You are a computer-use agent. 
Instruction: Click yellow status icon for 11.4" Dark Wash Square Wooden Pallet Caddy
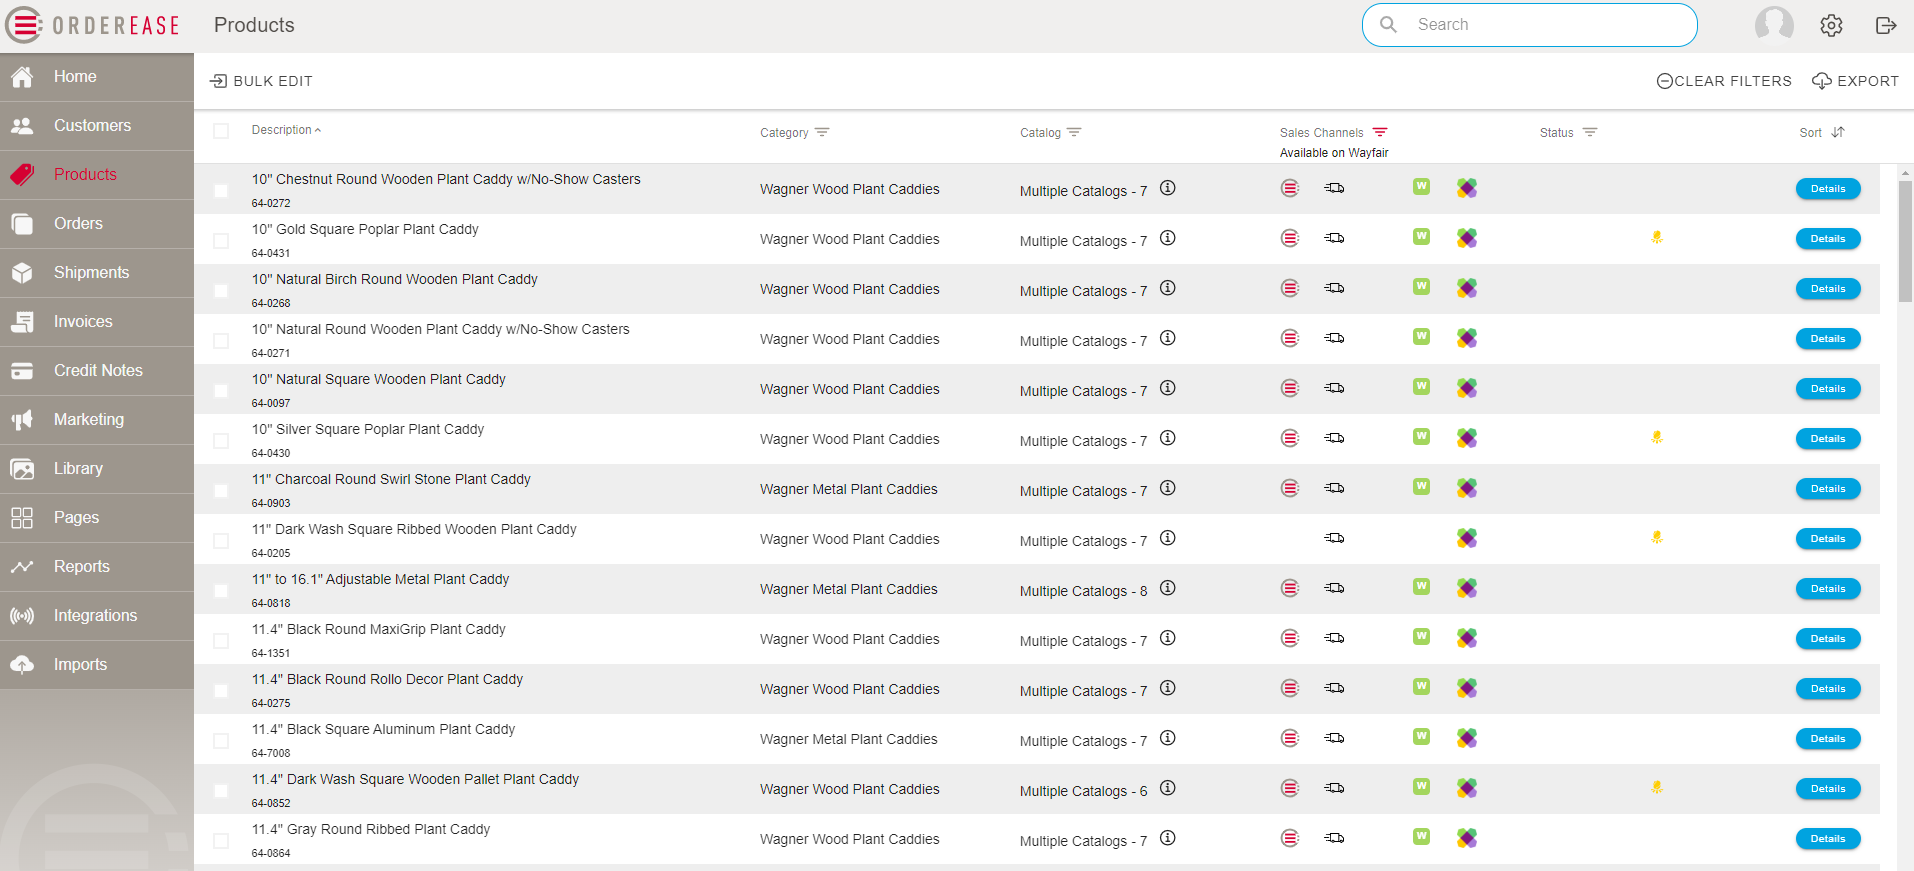(1657, 788)
